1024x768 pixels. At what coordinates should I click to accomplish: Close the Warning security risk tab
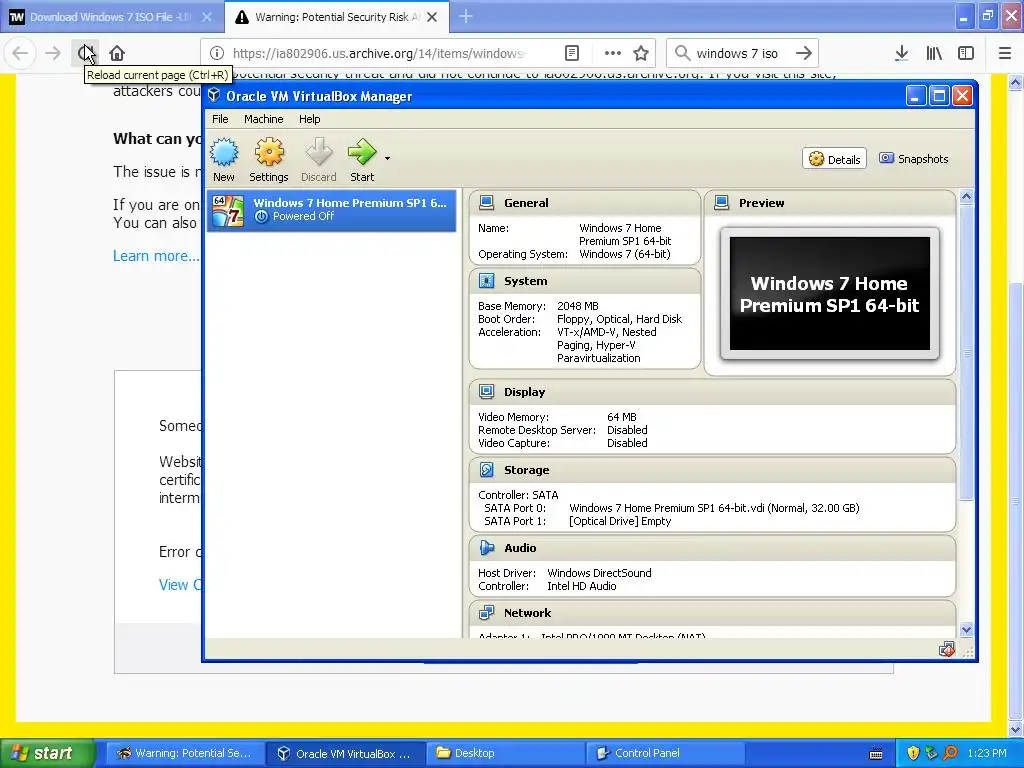click(432, 17)
